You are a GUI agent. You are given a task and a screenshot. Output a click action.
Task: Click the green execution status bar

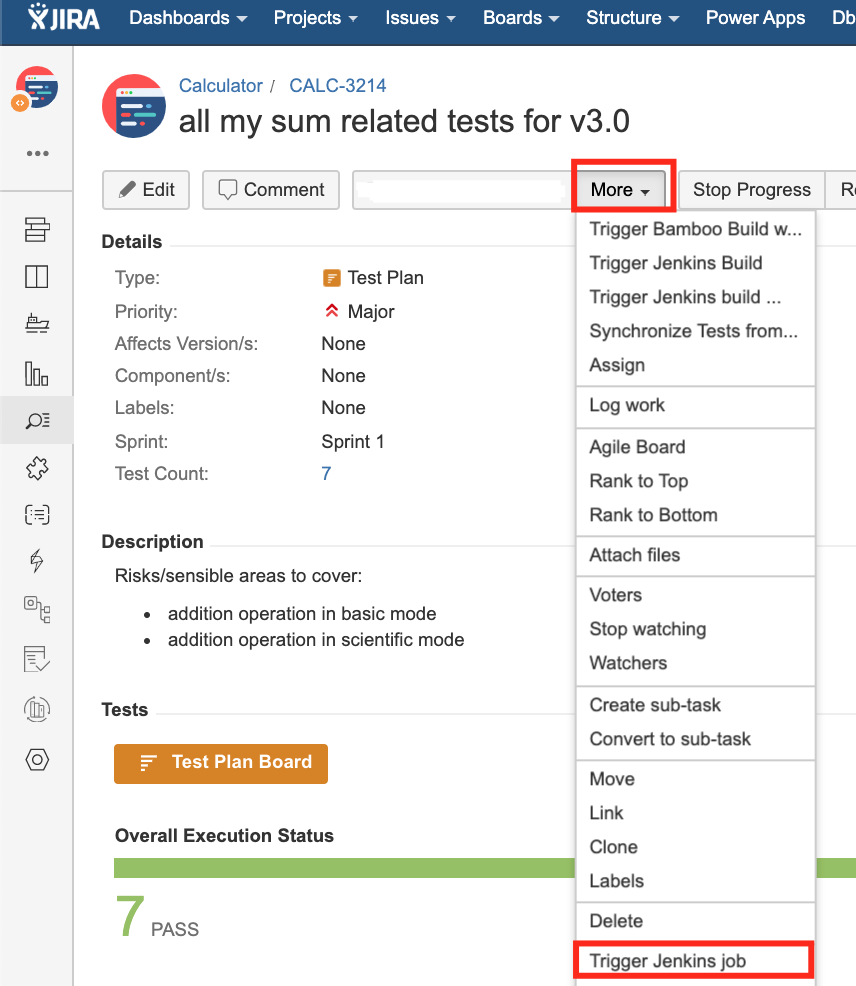coord(344,868)
